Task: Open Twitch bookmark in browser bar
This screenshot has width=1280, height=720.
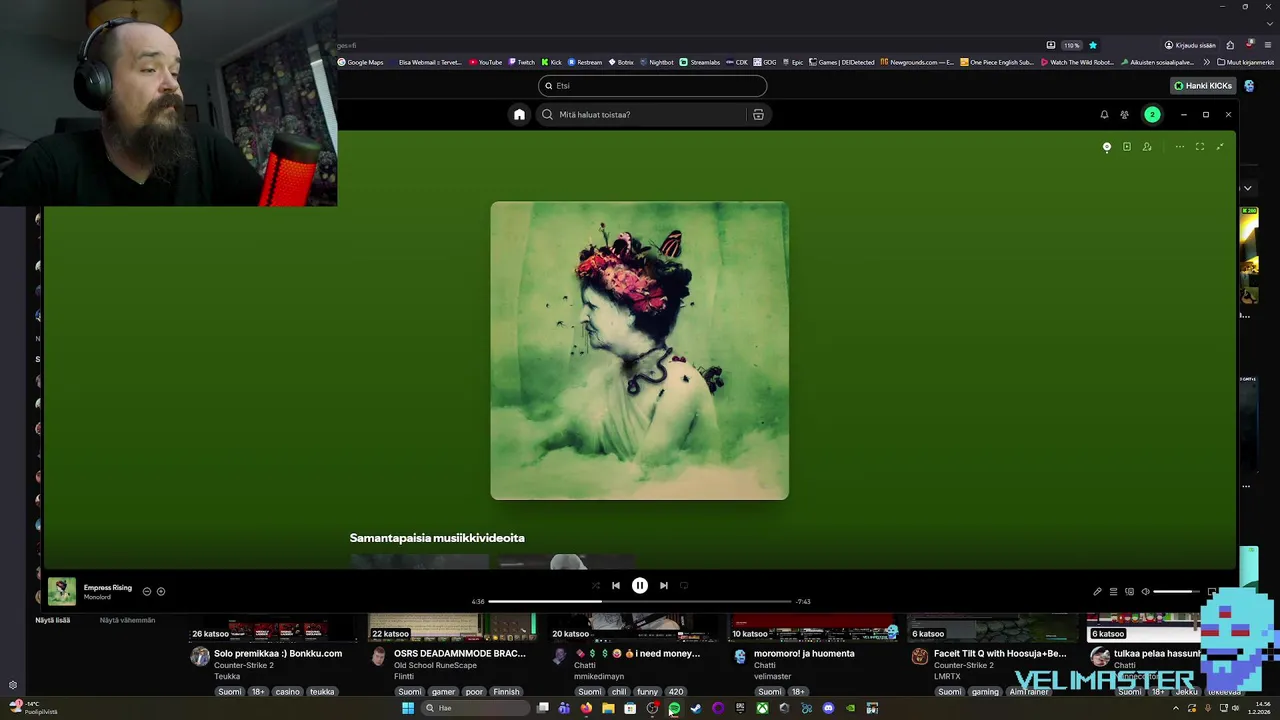Action: click(x=522, y=62)
